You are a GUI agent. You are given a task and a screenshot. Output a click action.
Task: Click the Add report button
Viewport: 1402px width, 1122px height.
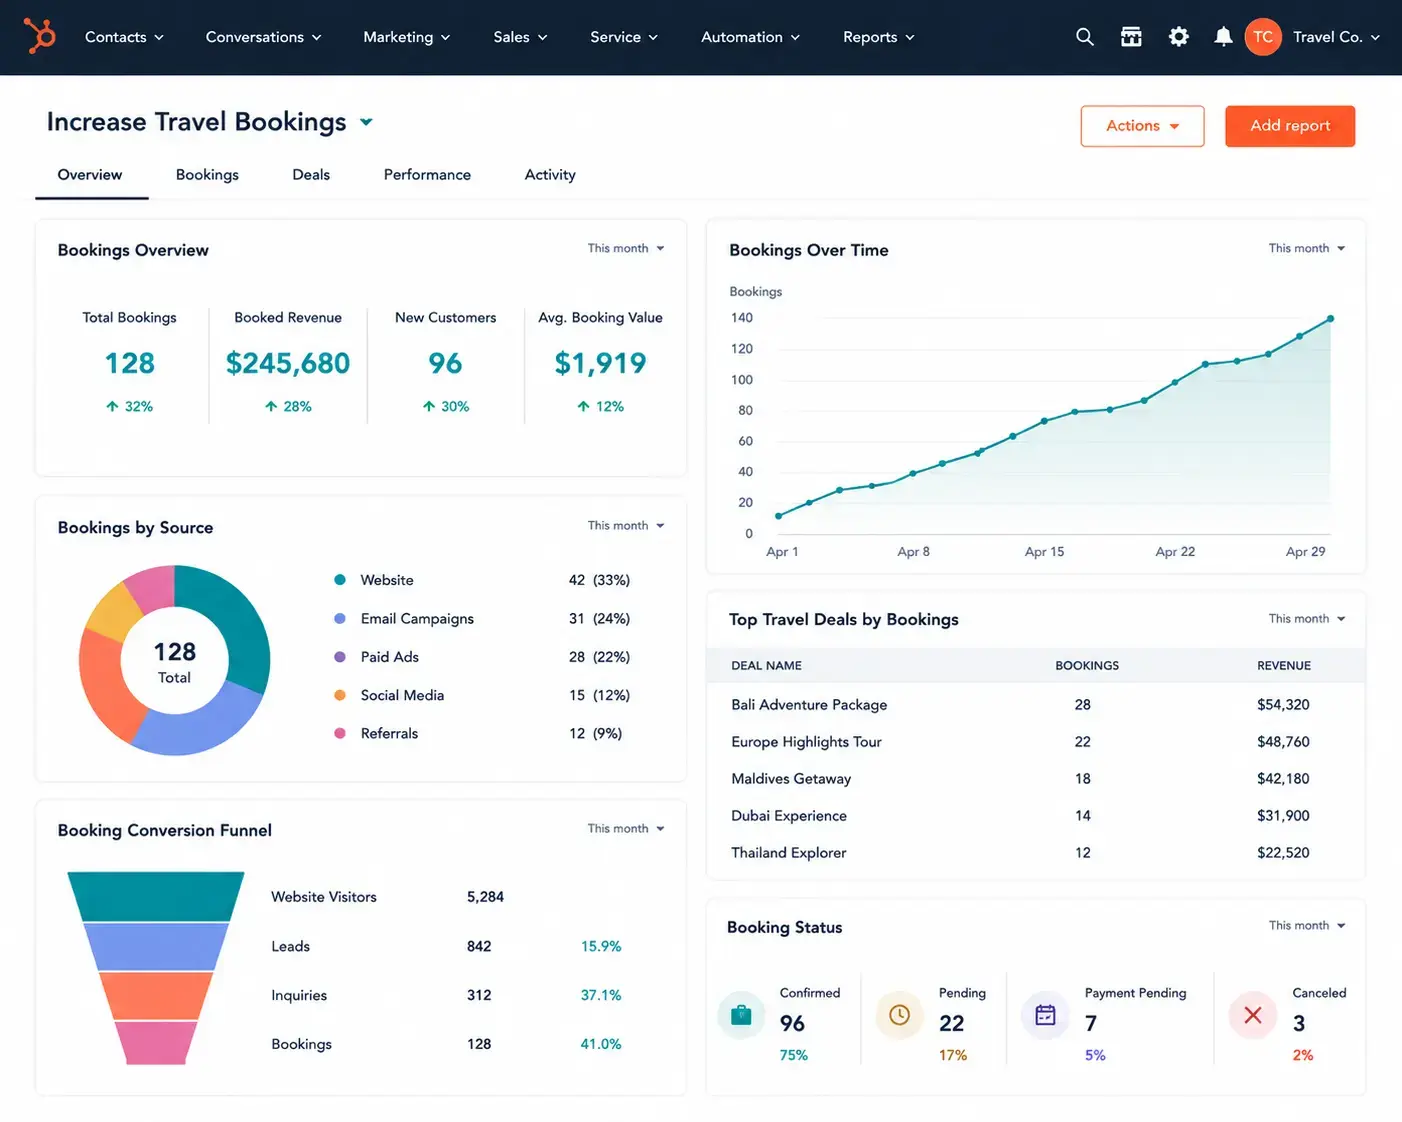point(1290,126)
